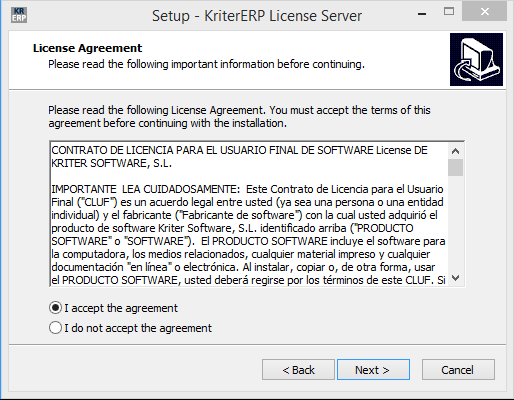
Task: Close the KriterERP License Server setup
Action: (485, 12)
